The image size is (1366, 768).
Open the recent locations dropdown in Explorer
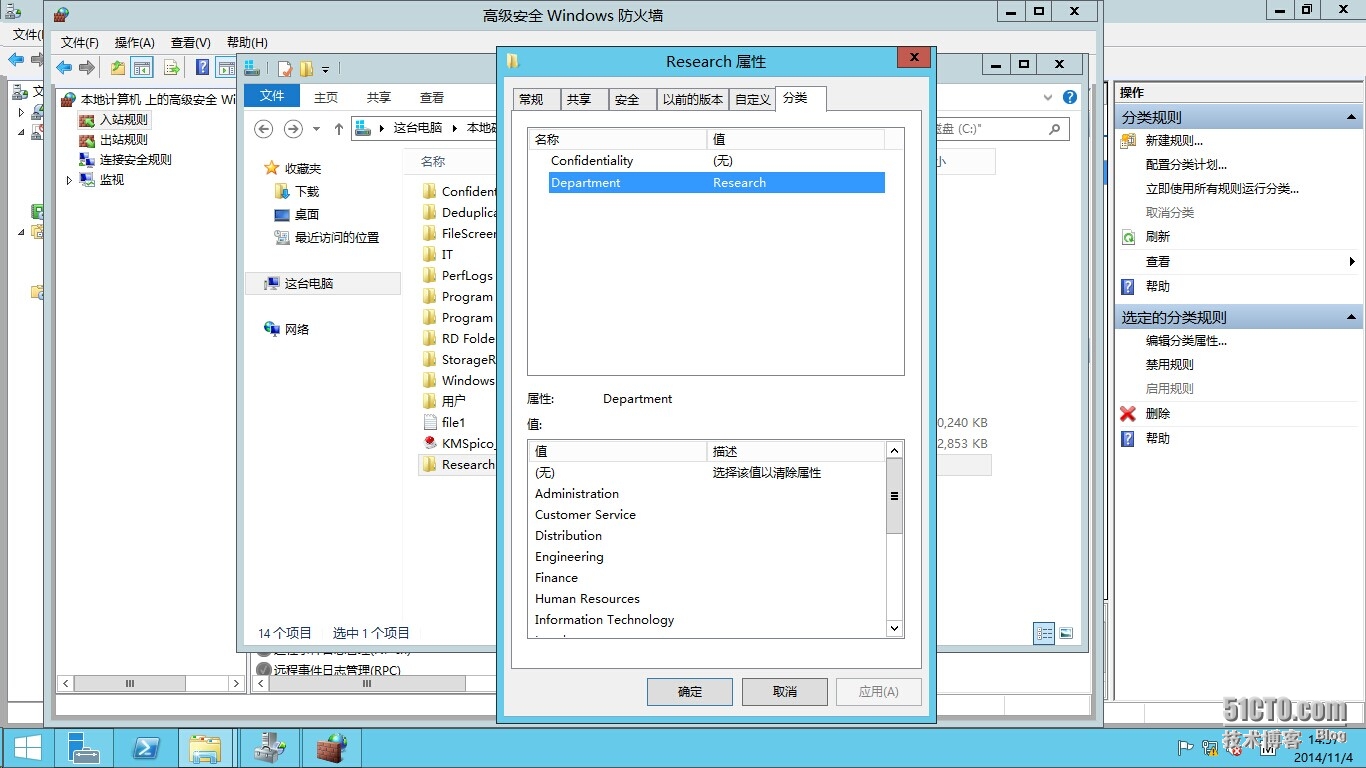point(316,129)
